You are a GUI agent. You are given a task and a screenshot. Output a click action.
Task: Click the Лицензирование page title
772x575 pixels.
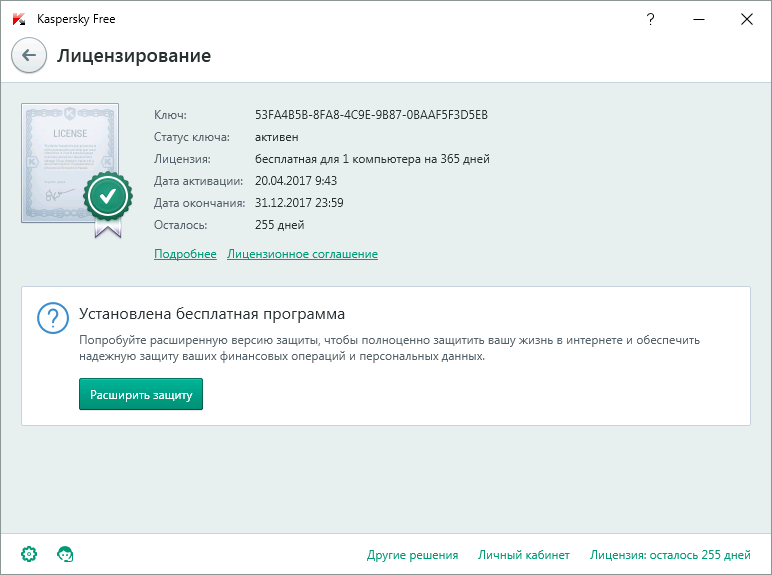click(134, 56)
